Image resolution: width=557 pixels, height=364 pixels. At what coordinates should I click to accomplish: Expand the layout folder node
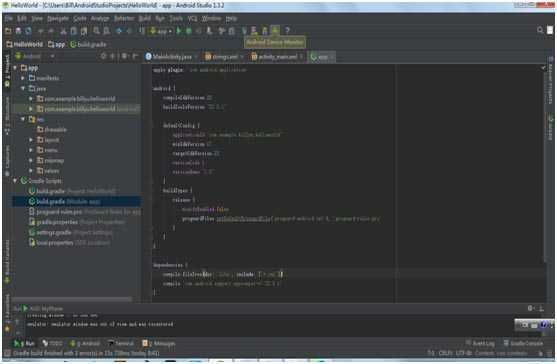pyautogui.click(x=31, y=140)
